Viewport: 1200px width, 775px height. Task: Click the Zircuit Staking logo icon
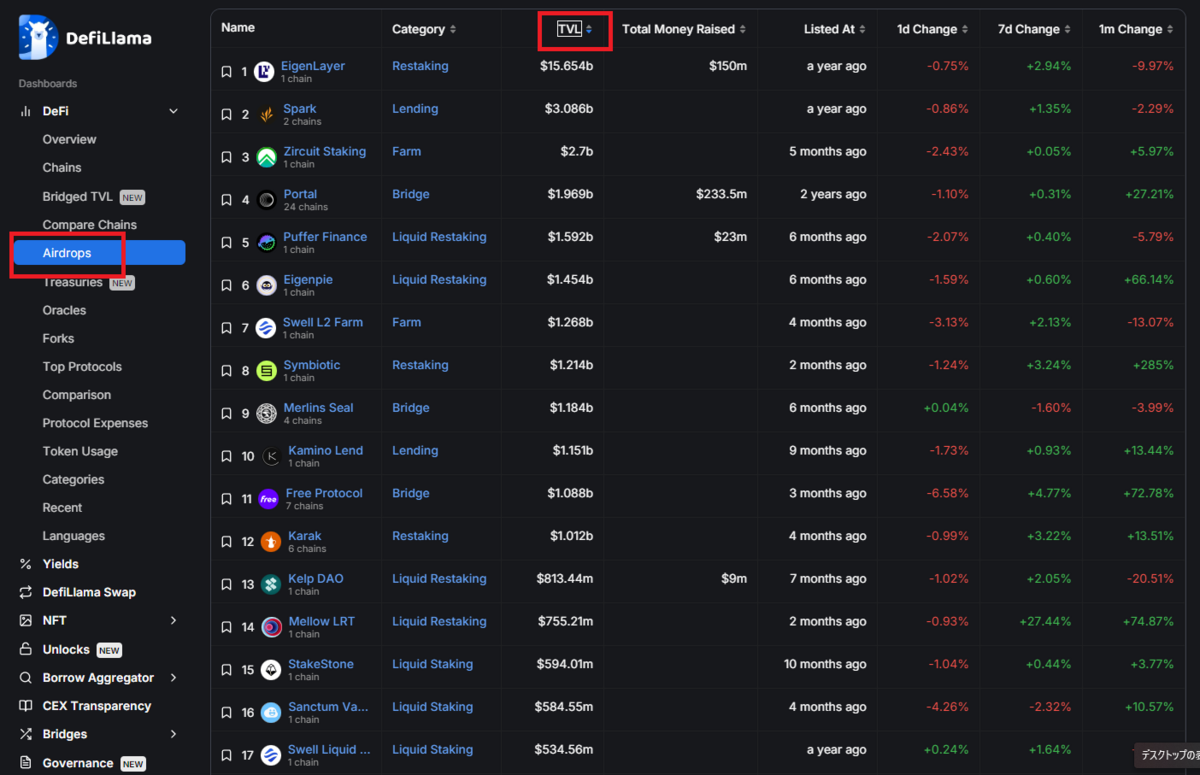[x=266, y=158]
